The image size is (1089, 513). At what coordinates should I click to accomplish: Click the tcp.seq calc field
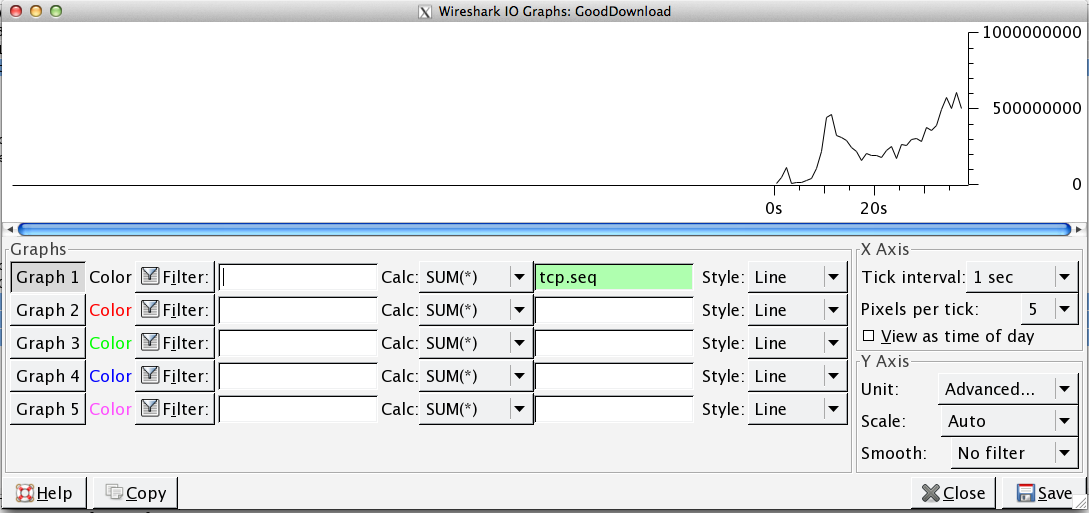(614, 278)
